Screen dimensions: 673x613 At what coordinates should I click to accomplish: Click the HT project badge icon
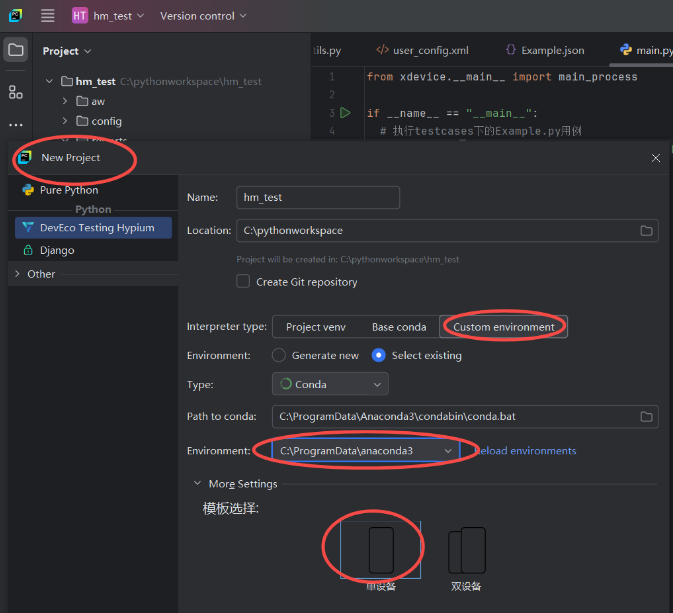tap(79, 16)
